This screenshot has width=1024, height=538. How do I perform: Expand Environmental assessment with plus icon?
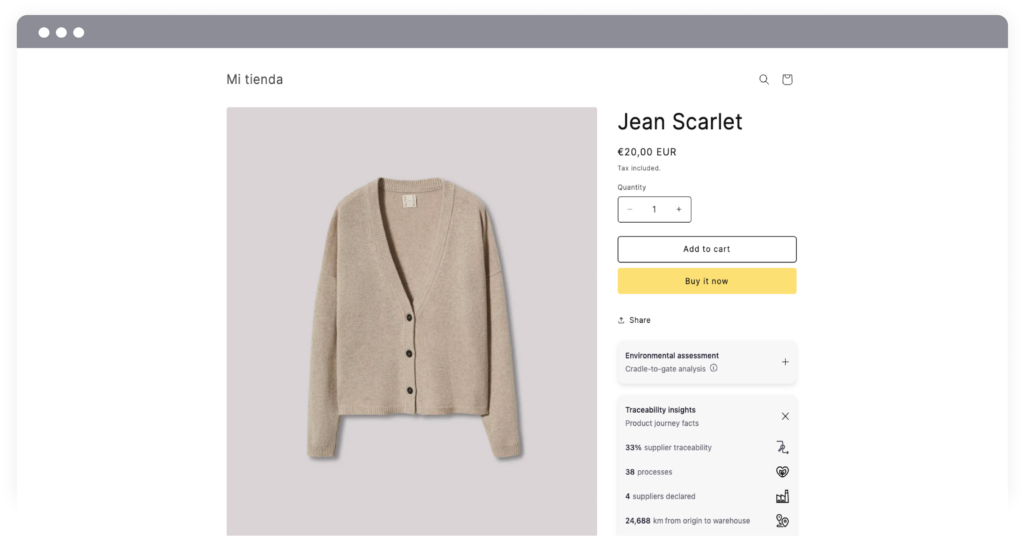[x=785, y=362]
